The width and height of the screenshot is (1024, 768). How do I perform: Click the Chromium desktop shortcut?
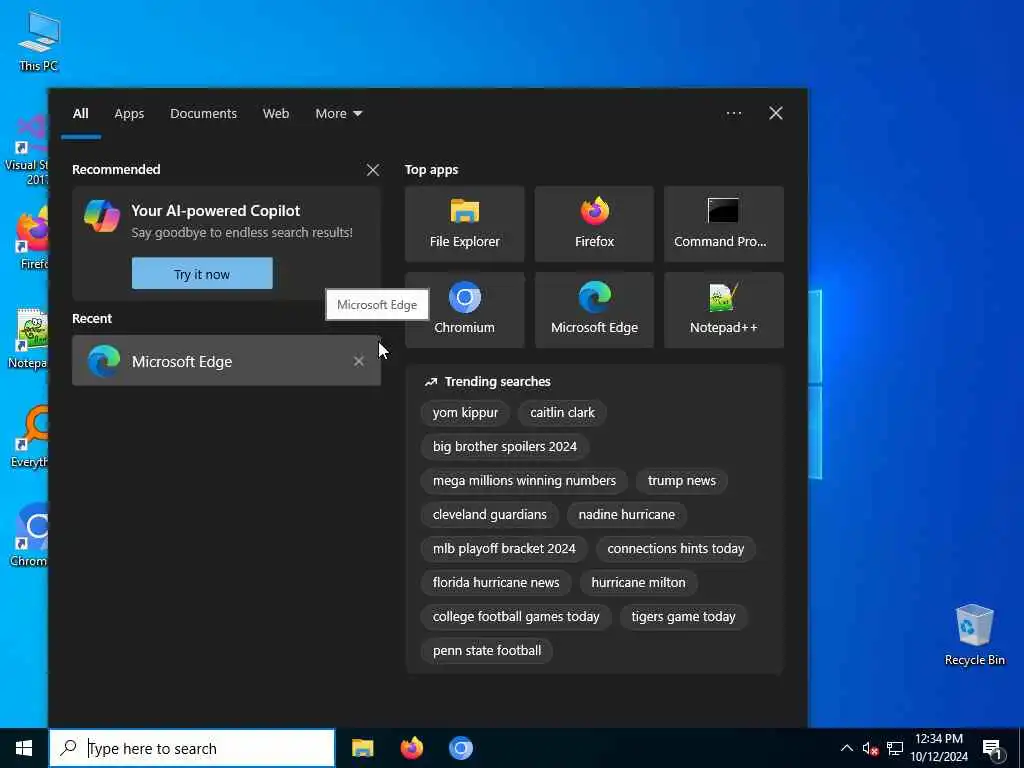tap(29, 536)
